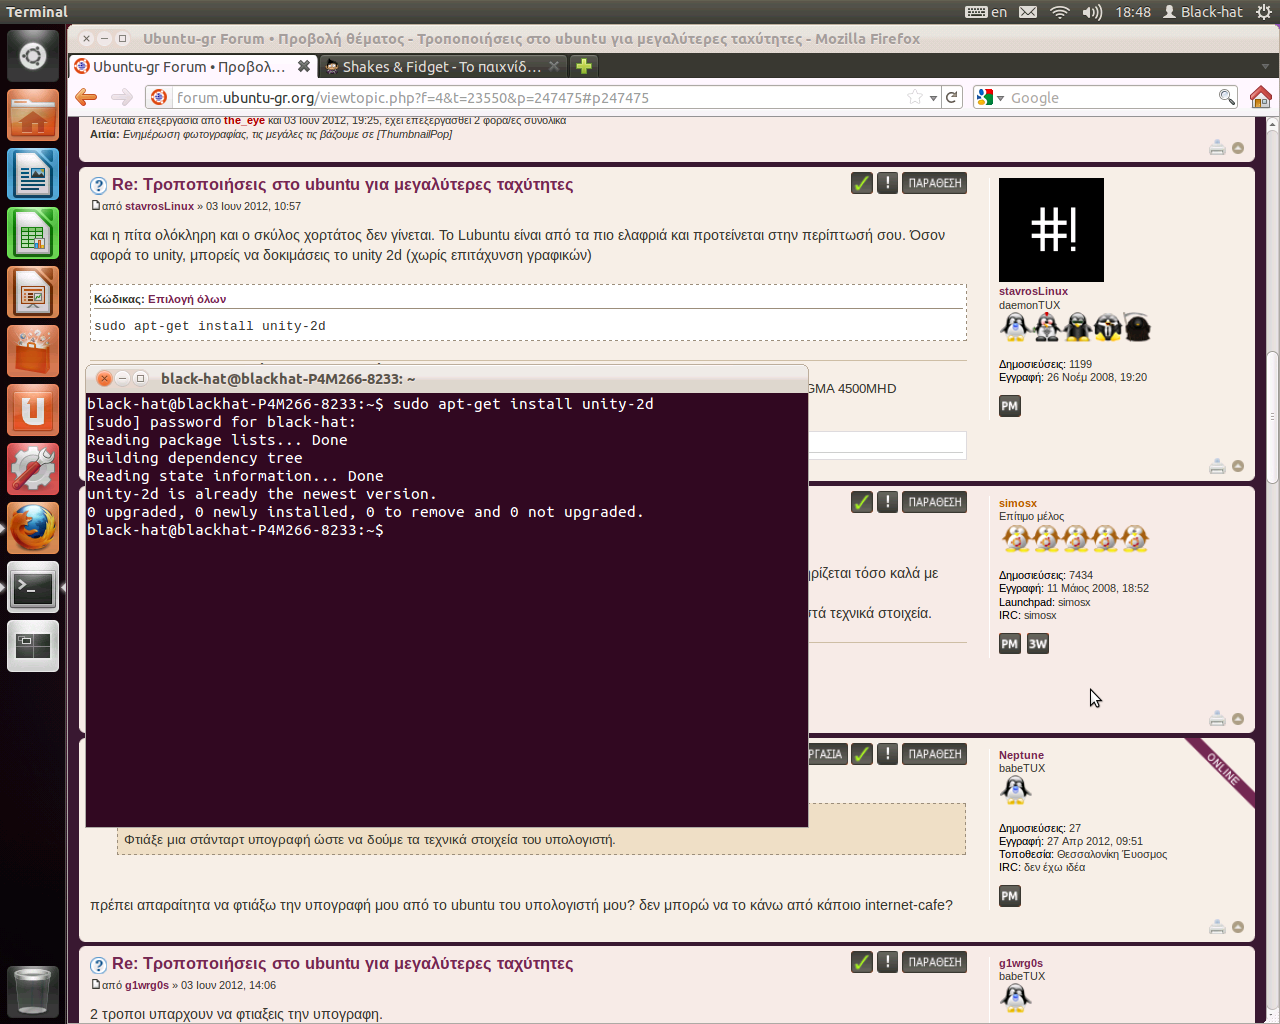Open the Firefox home page button
This screenshot has height=1024, width=1280.
[x=1260, y=97]
